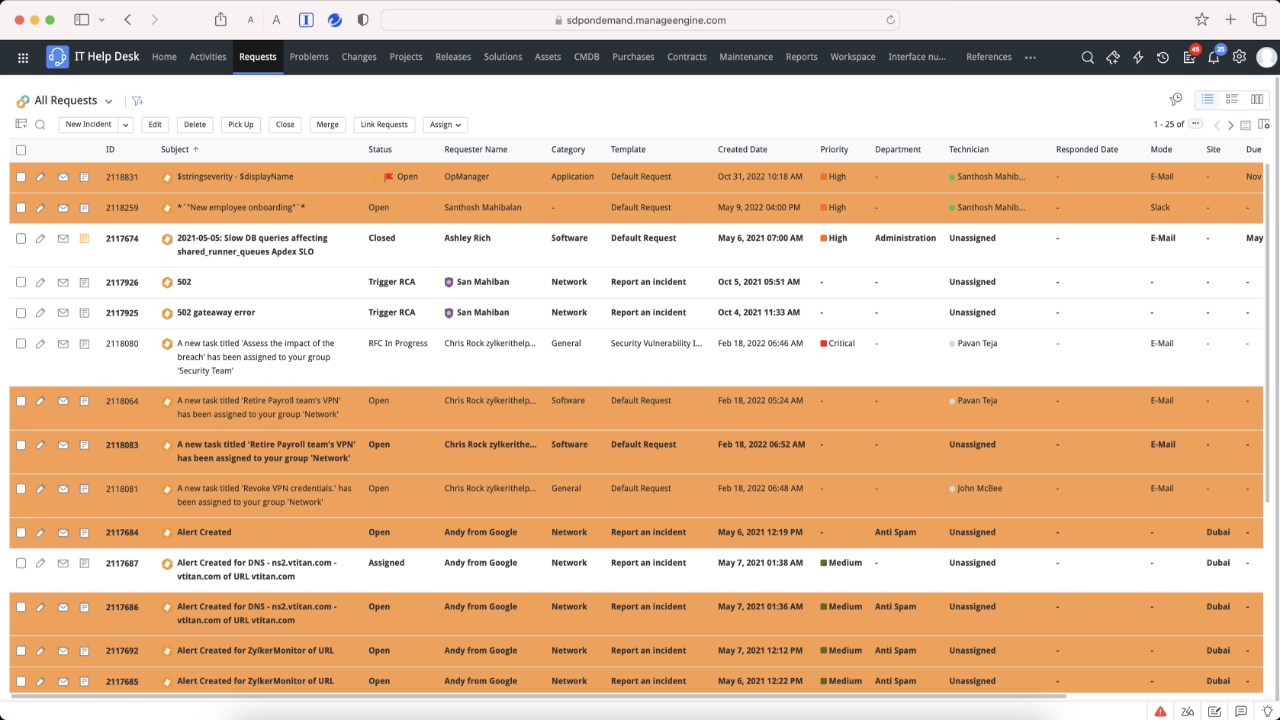Open my tasks icon with 45 badge

[x=1190, y=56]
